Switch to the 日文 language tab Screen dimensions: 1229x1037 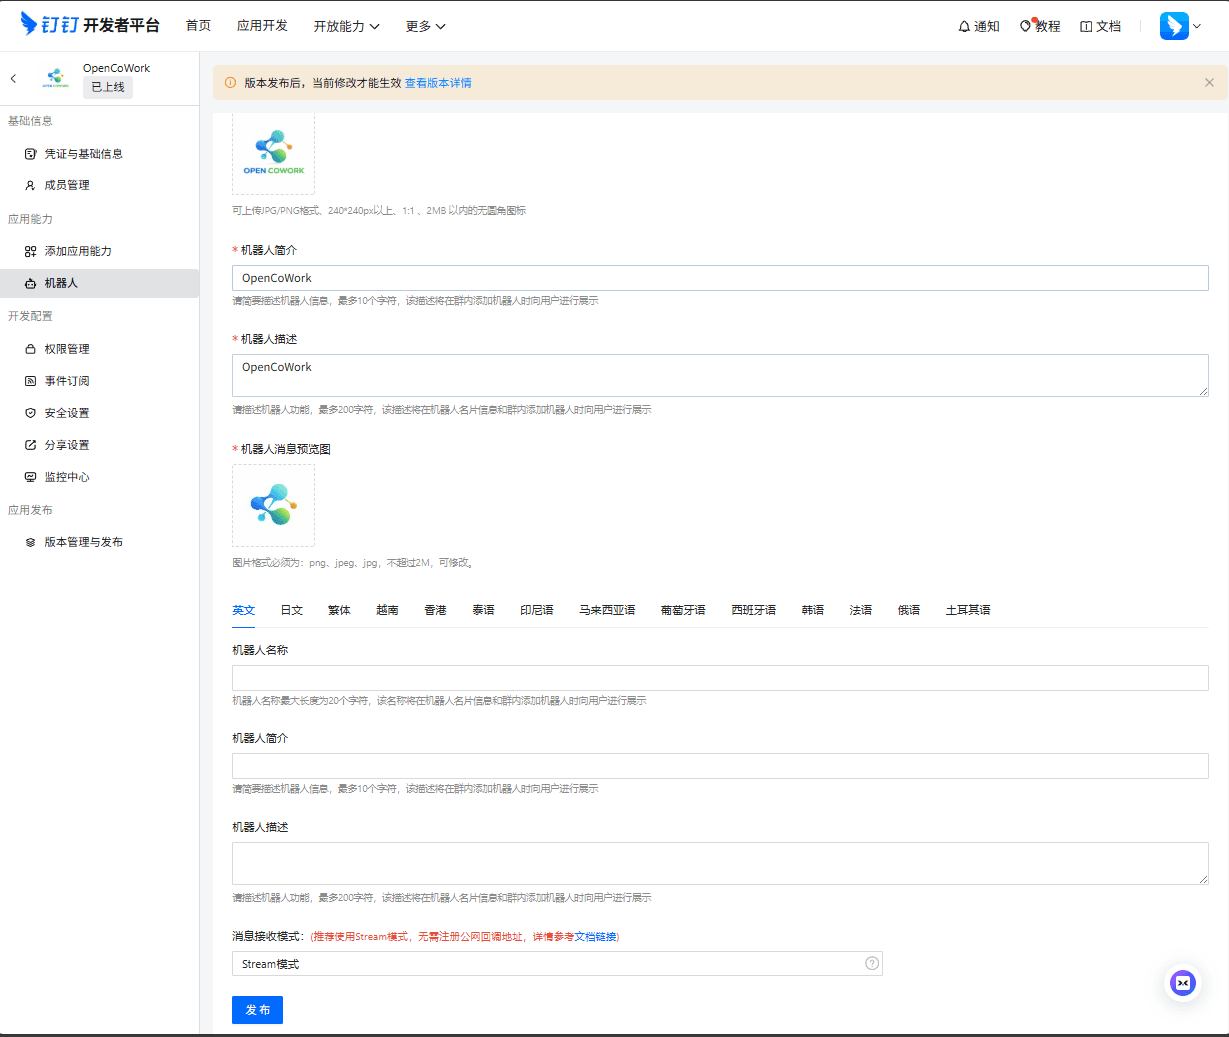pyautogui.click(x=291, y=610)
